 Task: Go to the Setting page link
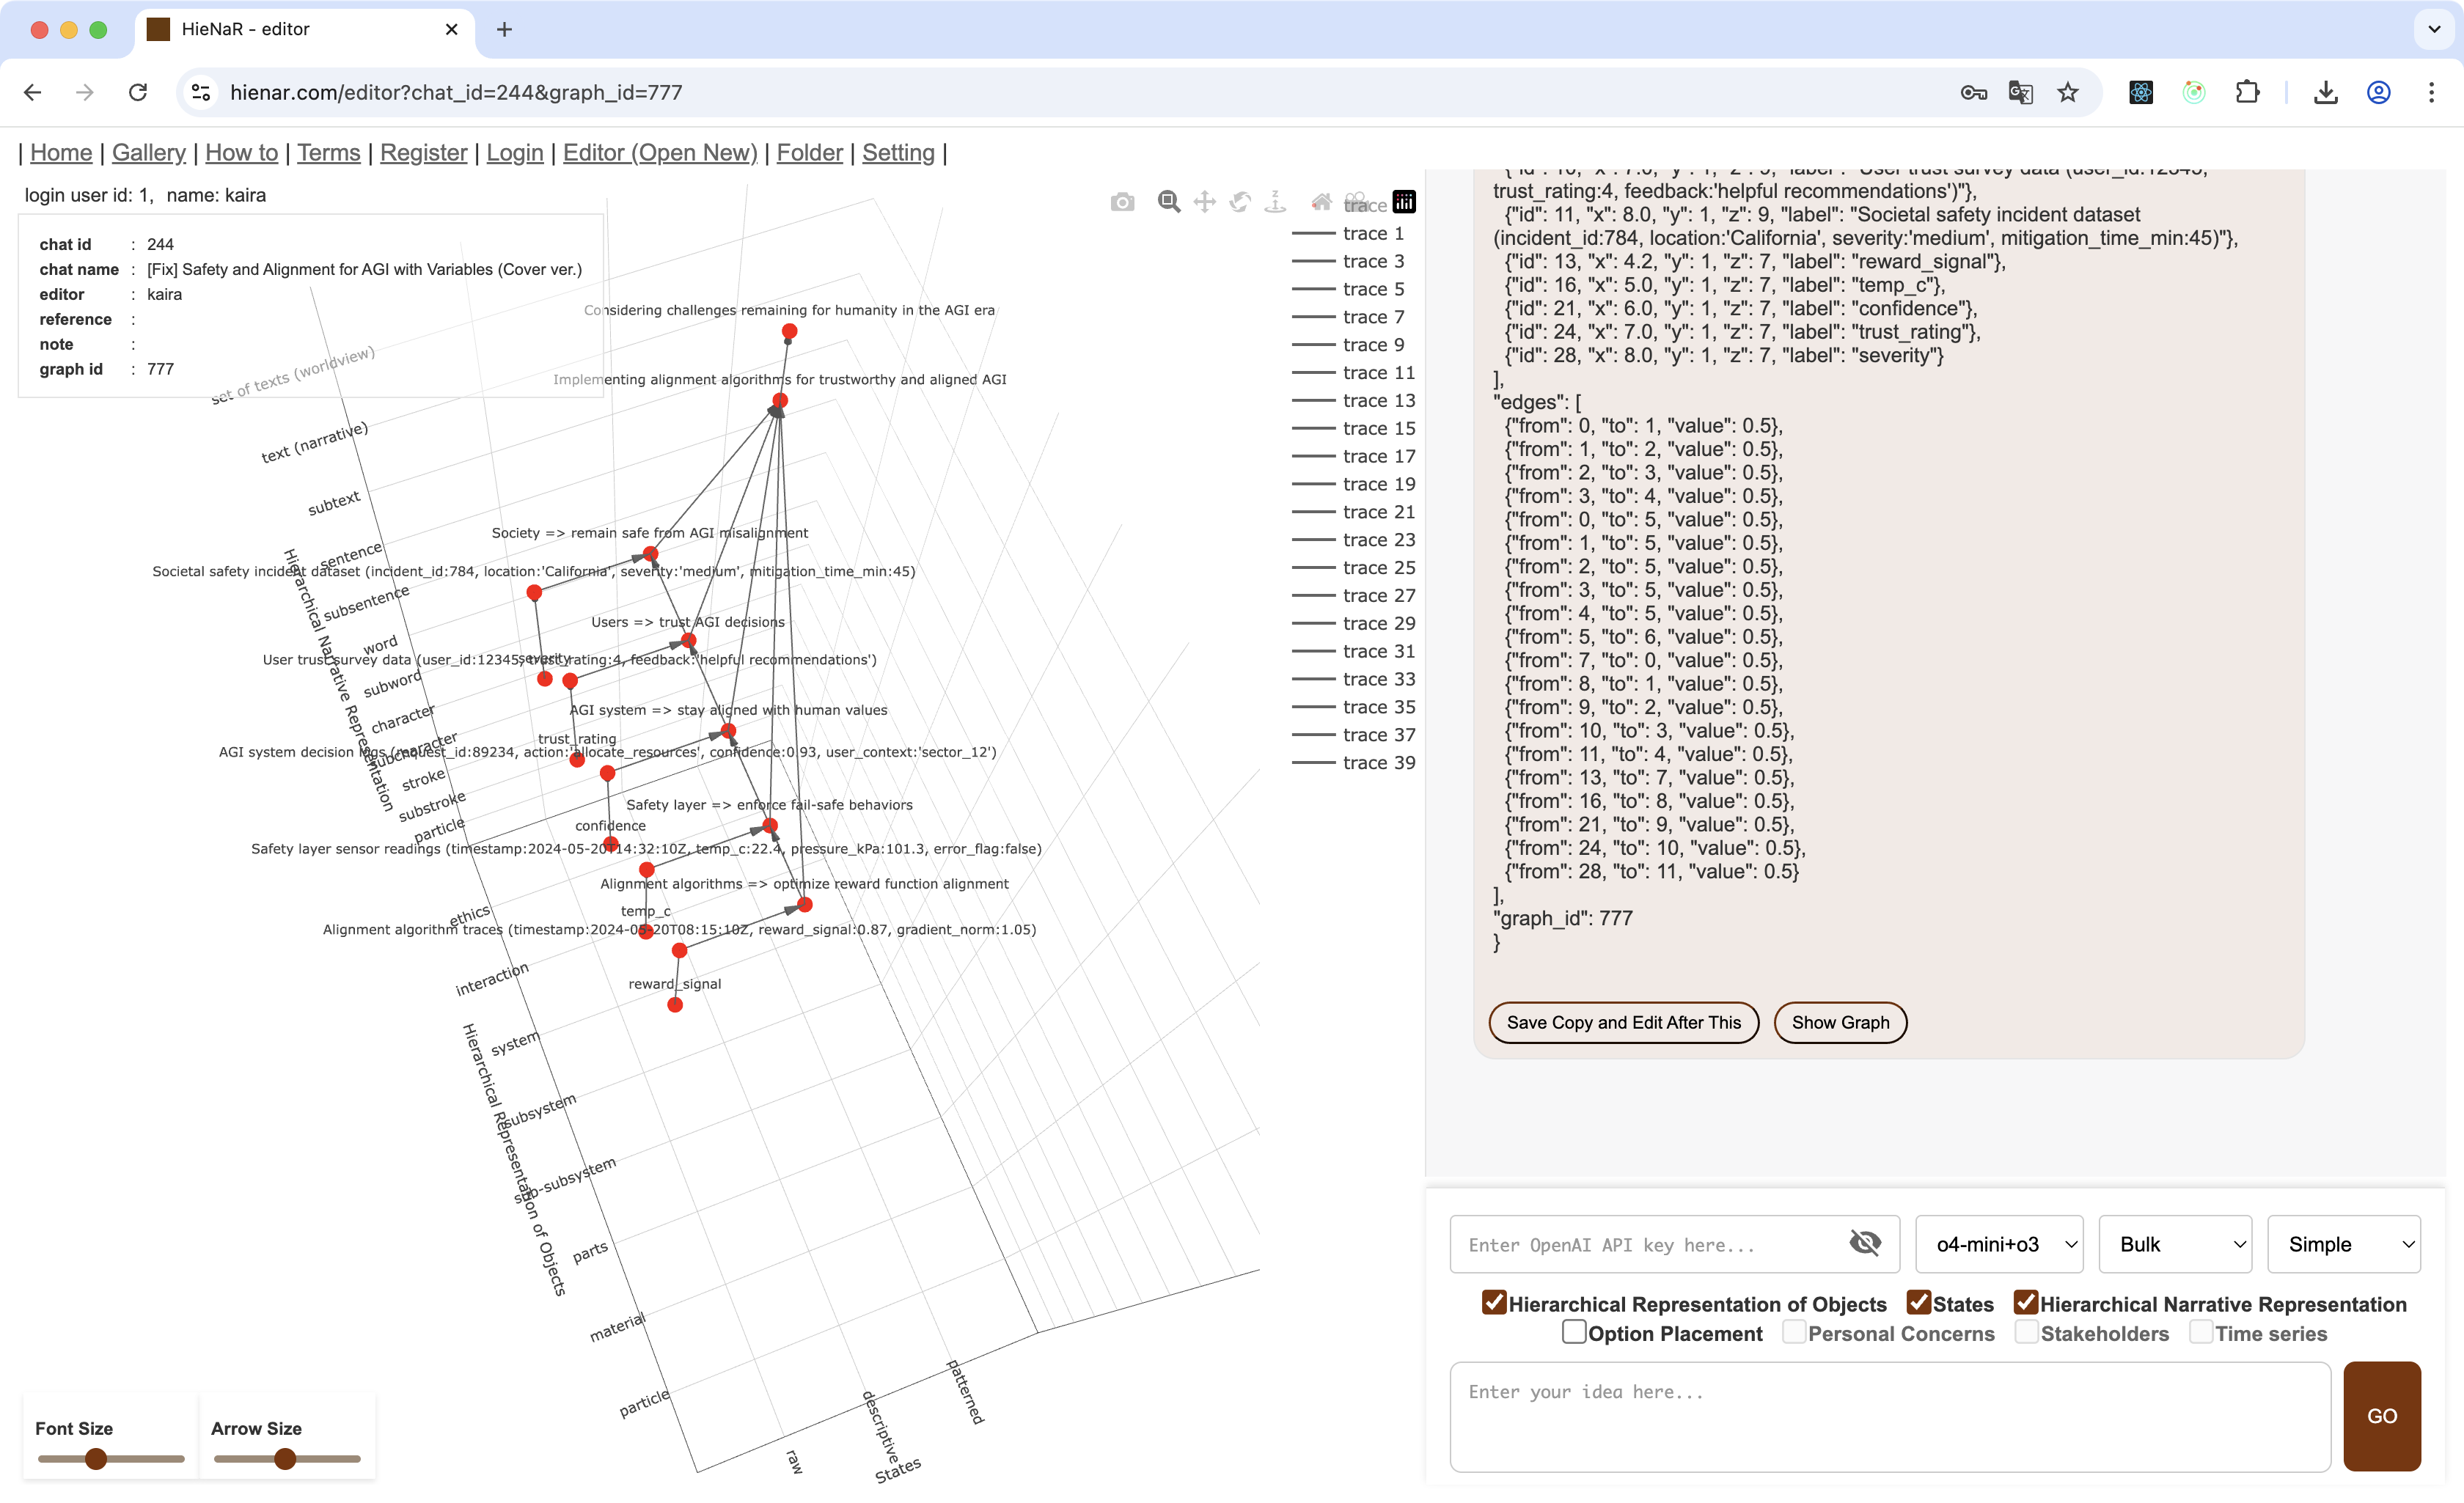(898, 153)
